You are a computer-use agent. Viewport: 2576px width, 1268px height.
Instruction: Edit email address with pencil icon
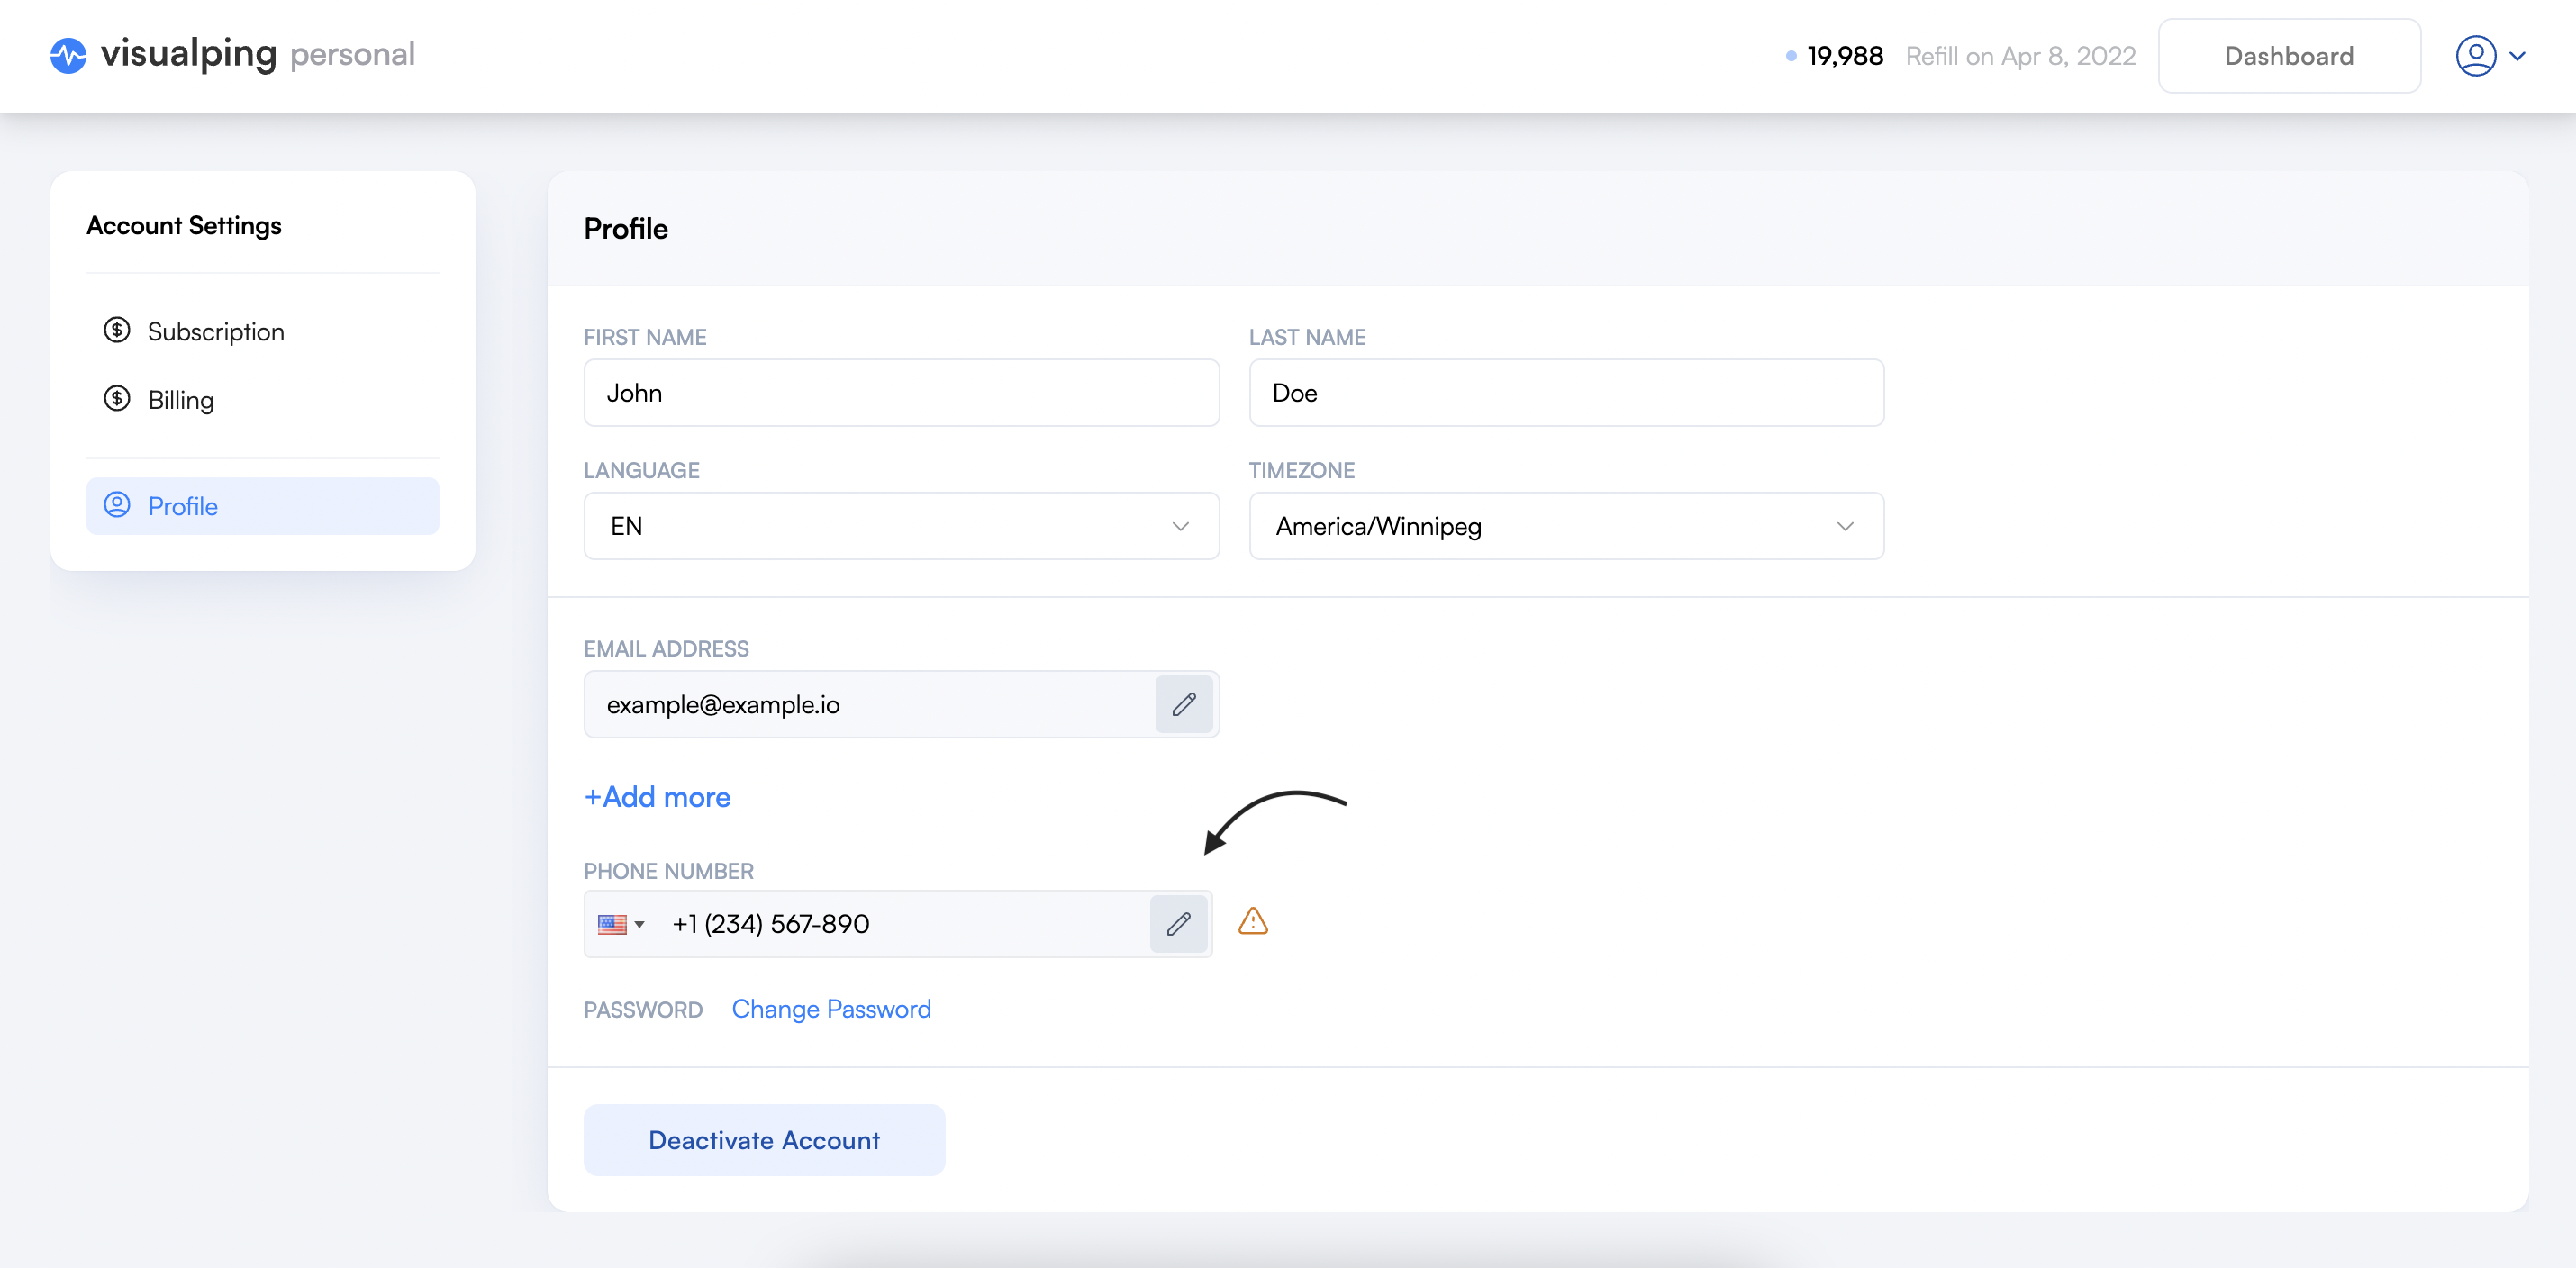(1184, 704)
